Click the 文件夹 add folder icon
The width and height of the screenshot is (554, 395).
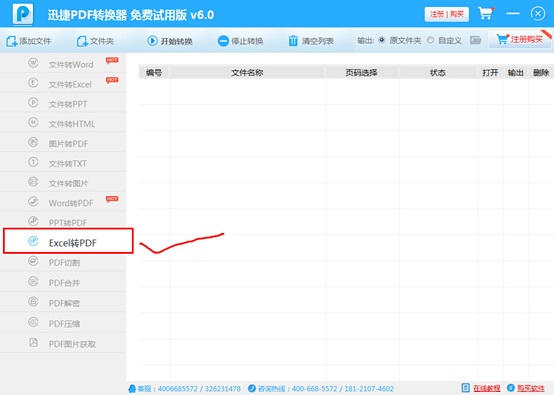pos(82,41)
